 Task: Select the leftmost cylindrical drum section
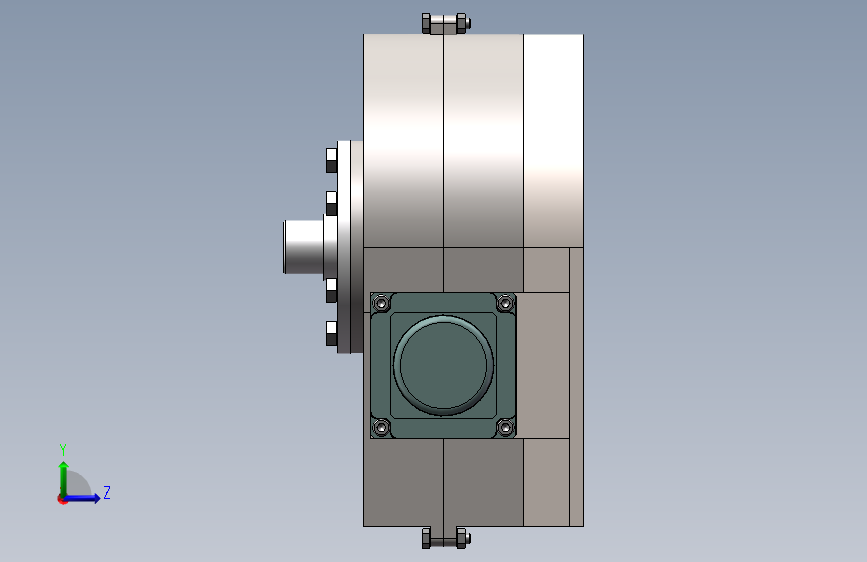pos(403,140)
